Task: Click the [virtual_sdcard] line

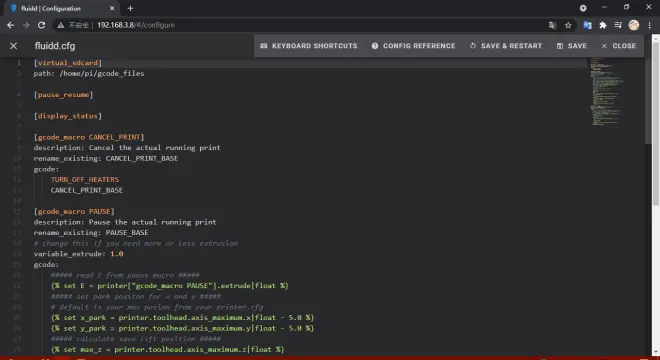Action: coord(68,63)
